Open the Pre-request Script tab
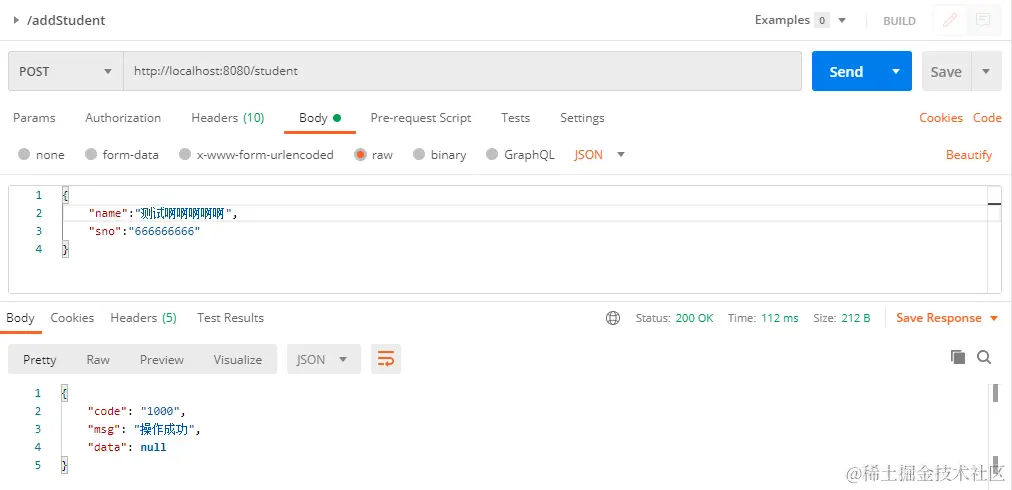Image resolution: width=1012 pixels, height=490 pixels. click(421, 118)
